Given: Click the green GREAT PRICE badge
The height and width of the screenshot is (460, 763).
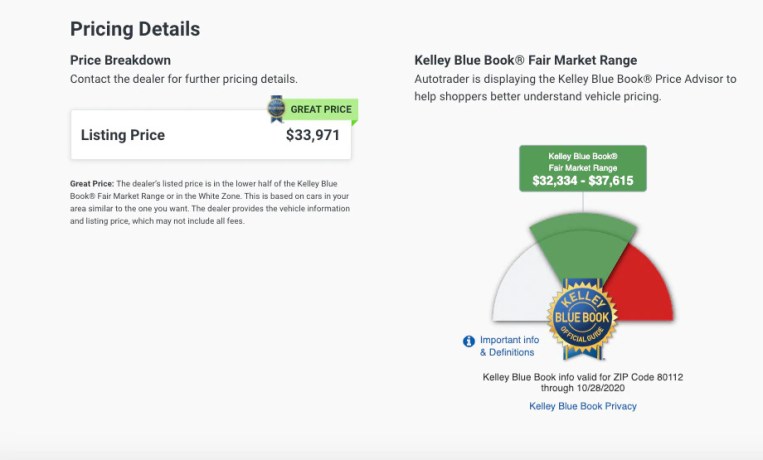Looking at the screenshot, I should coord(320,109).
